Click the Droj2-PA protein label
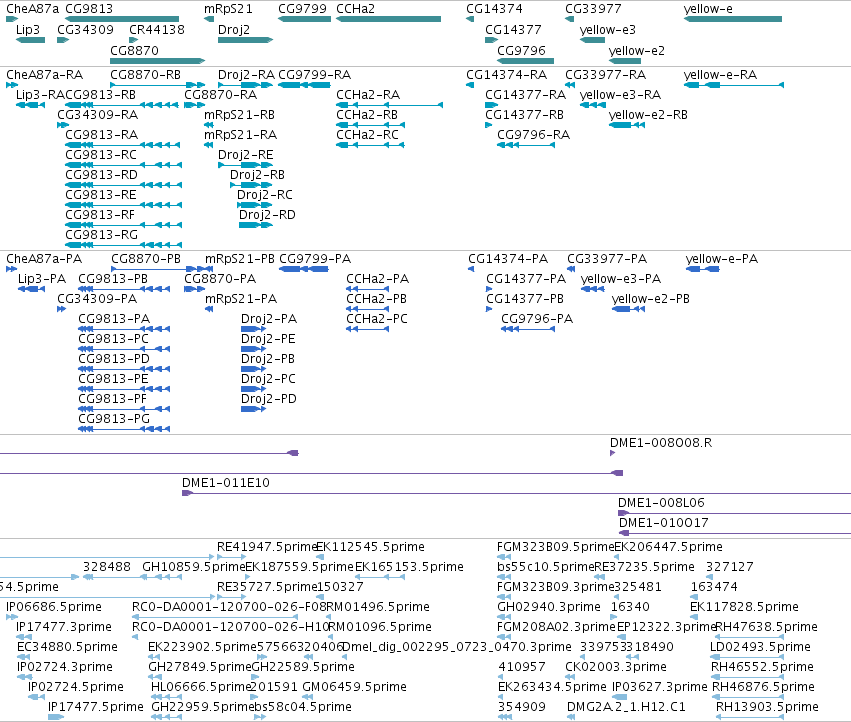This screenshot has height=722, width=851. pyautogui.click(x=269, y=319)
